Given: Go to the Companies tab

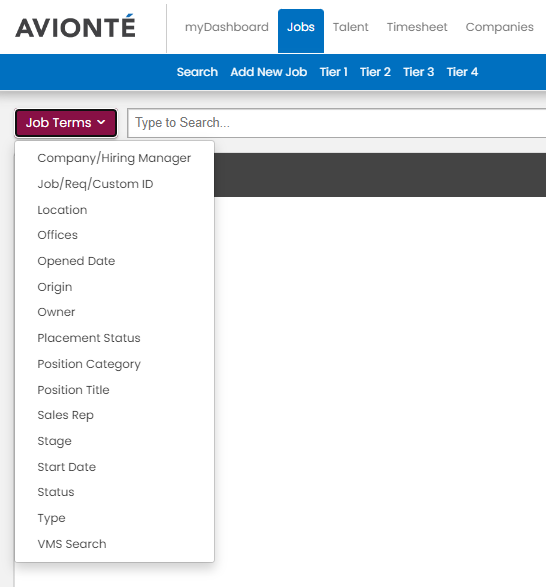Looking at the screenshot, I should [500, 27].
